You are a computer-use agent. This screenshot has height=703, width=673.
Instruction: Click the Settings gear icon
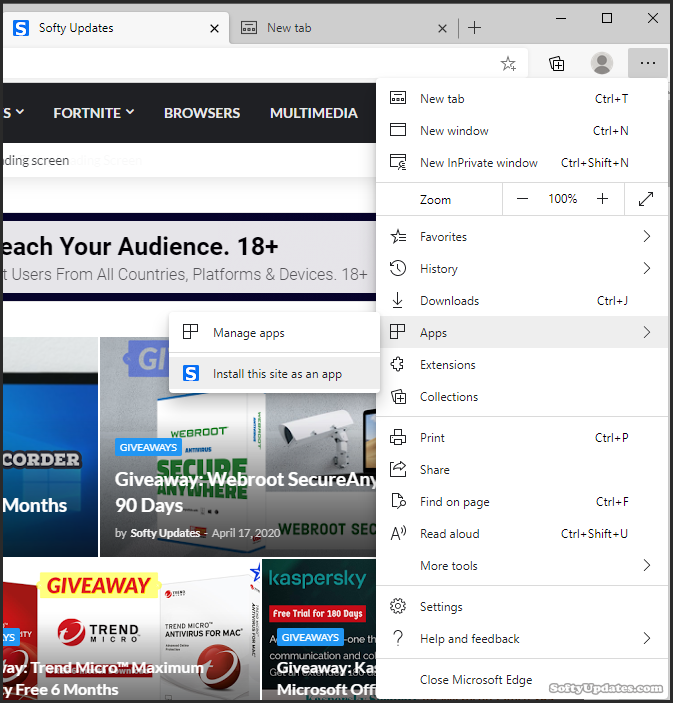[398, 606]
